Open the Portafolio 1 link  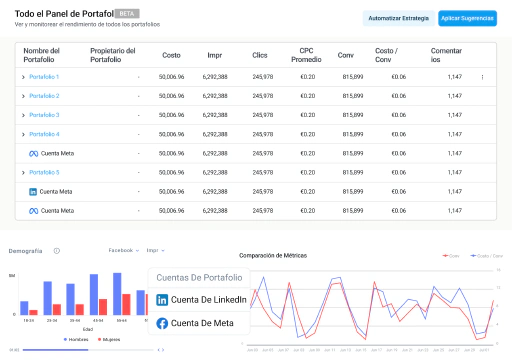(x=44, y=77)
